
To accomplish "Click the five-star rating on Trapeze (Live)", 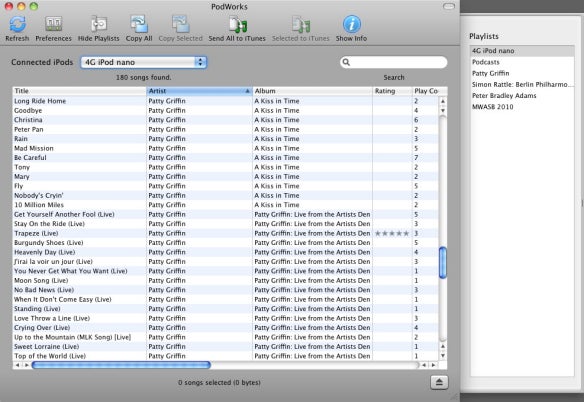I will click(x=392, y=234).
